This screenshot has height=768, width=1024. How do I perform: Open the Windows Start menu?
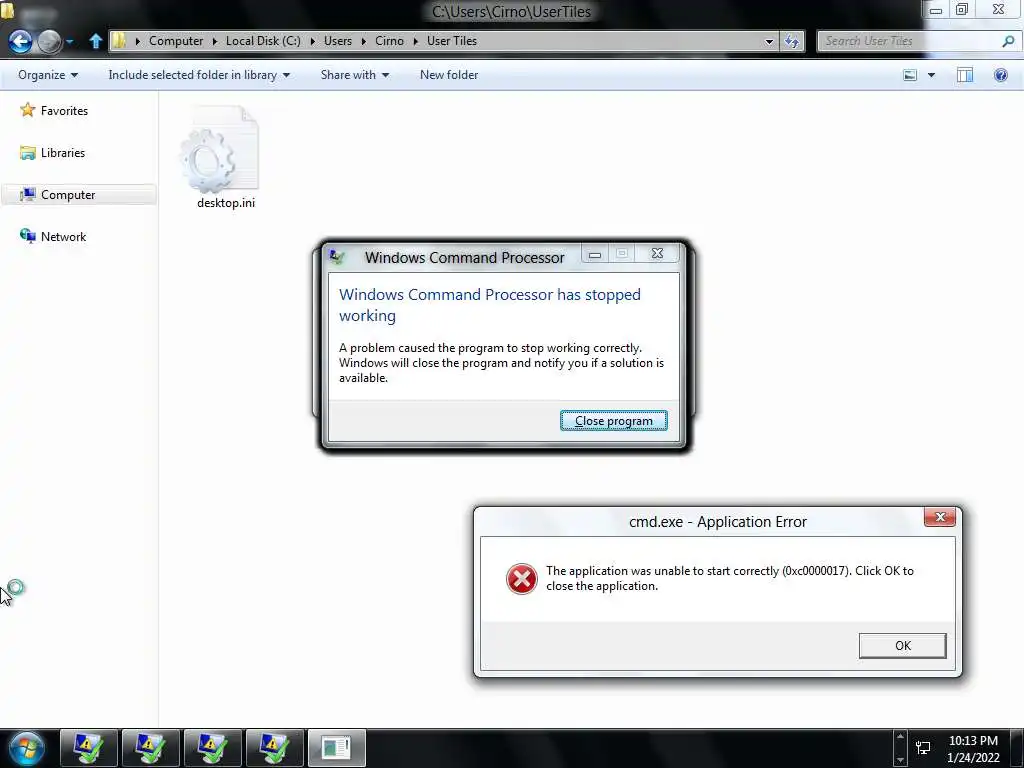27,748
